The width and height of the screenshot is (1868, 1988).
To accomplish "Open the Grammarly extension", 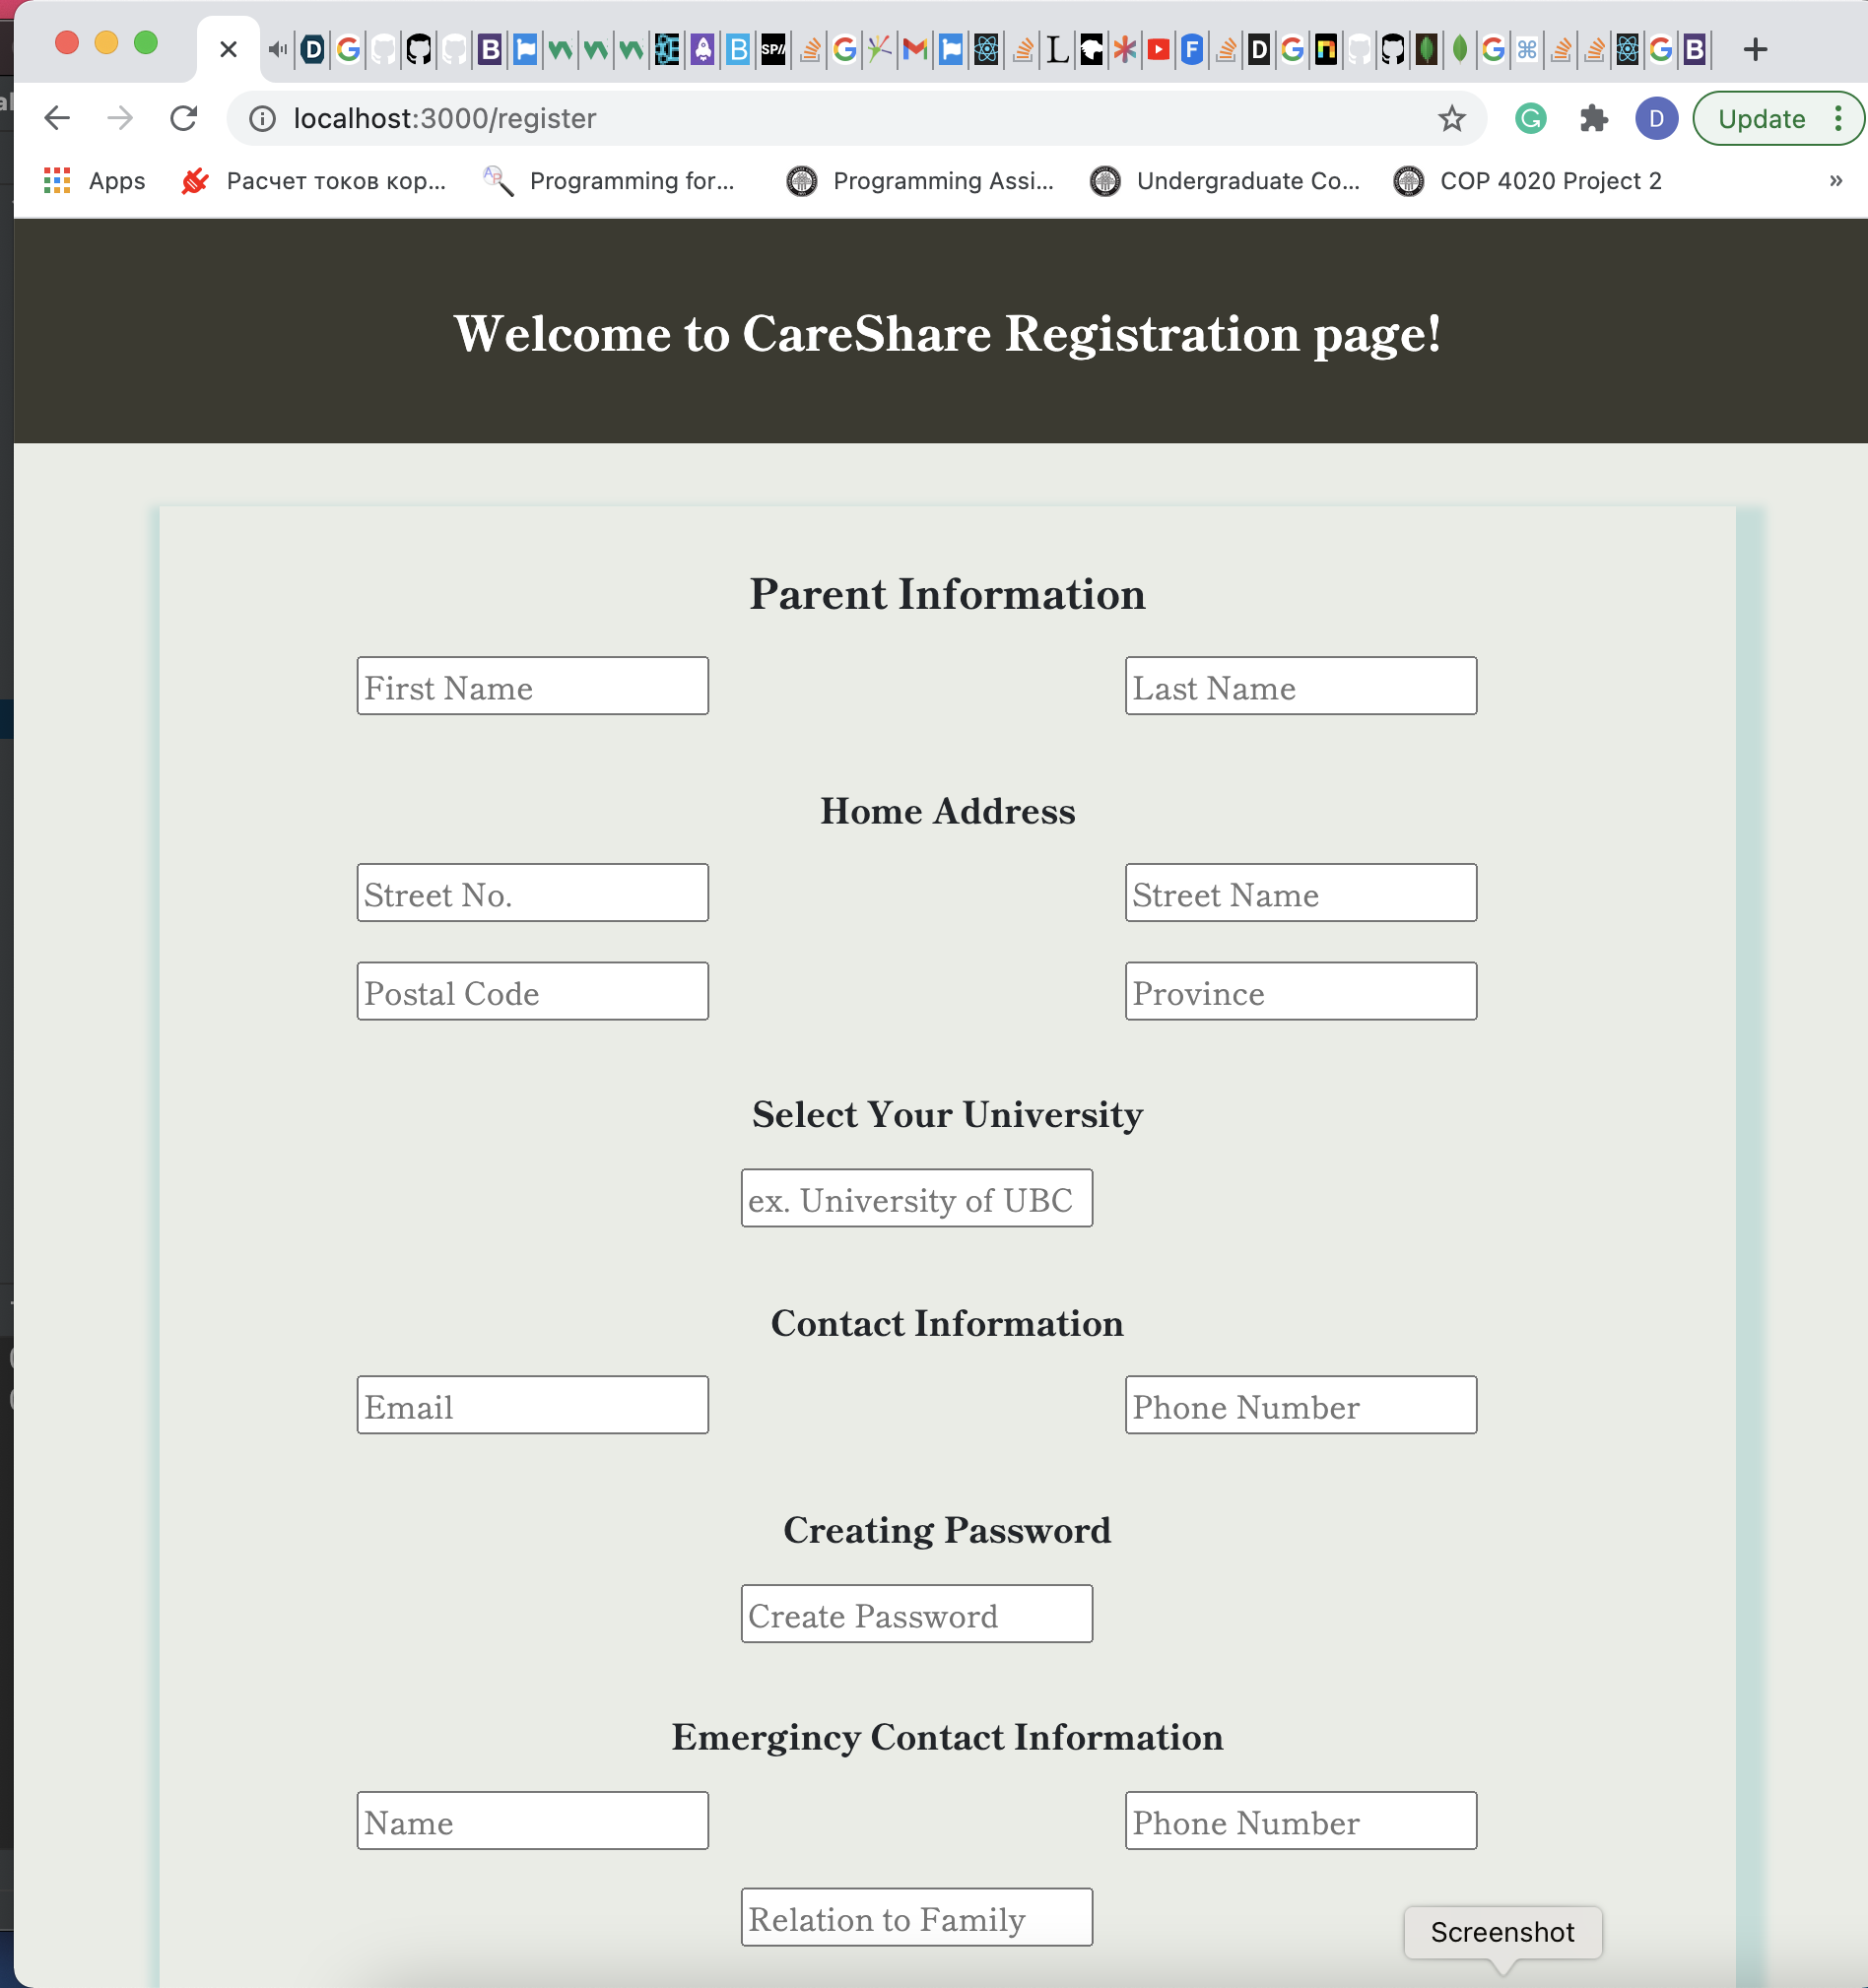I will click(1530, 118).
